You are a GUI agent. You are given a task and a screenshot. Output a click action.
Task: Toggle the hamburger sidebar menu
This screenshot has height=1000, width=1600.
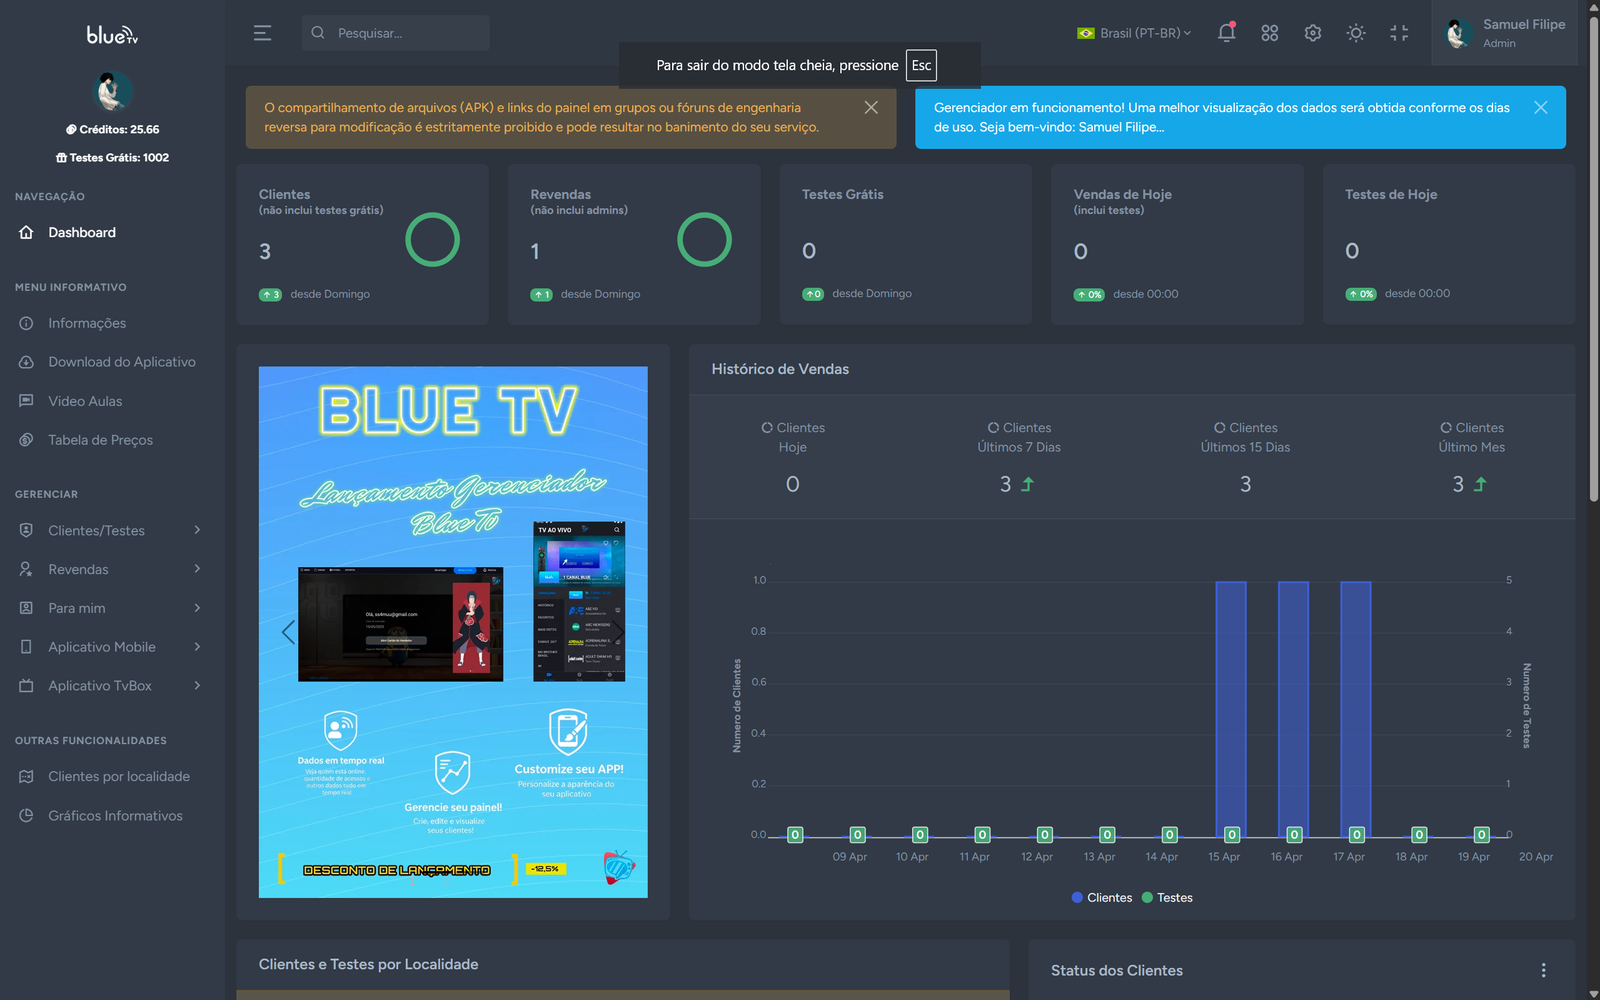(x=262, y=33)
